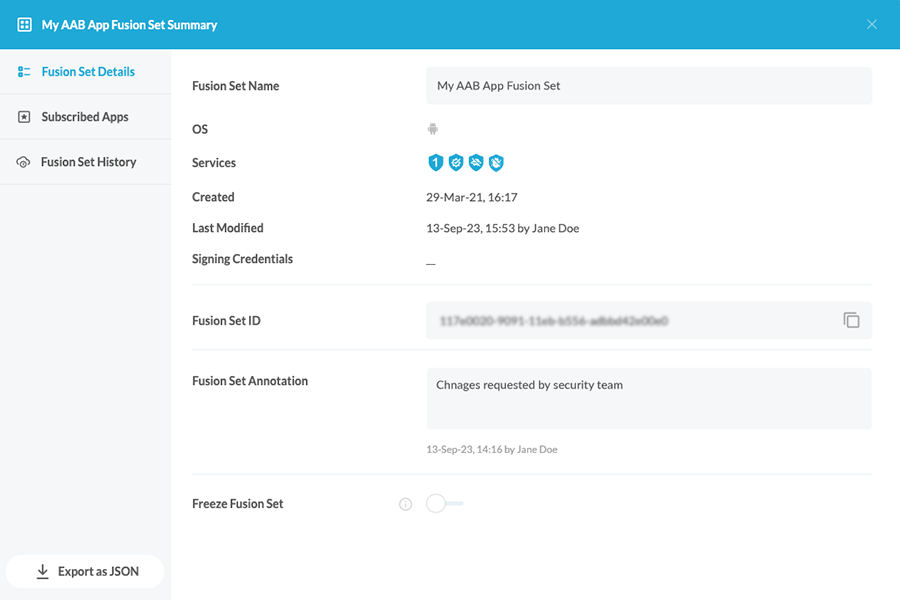Click the grid icon in the title bar

pyautogui.click(x=25, y=24)
